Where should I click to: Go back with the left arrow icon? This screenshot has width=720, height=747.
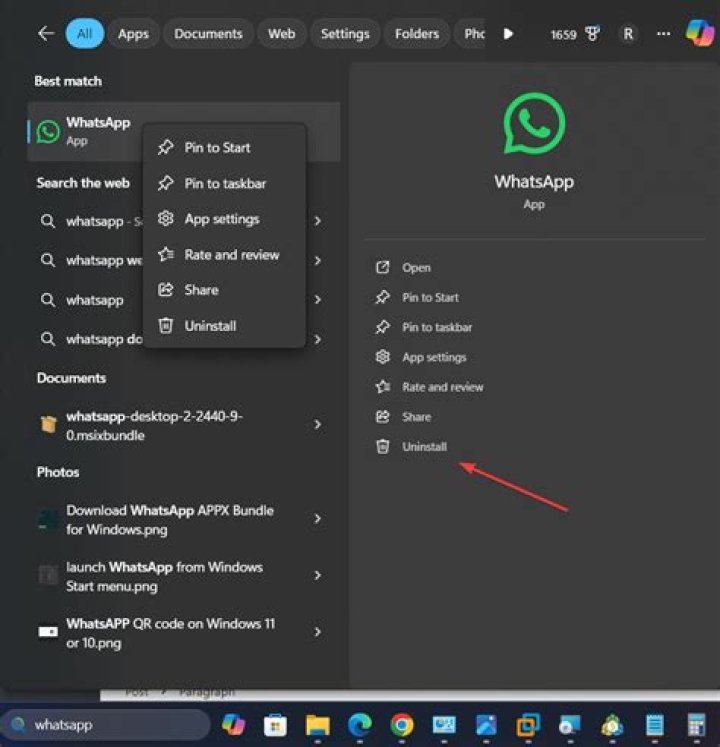coord(46,33)
